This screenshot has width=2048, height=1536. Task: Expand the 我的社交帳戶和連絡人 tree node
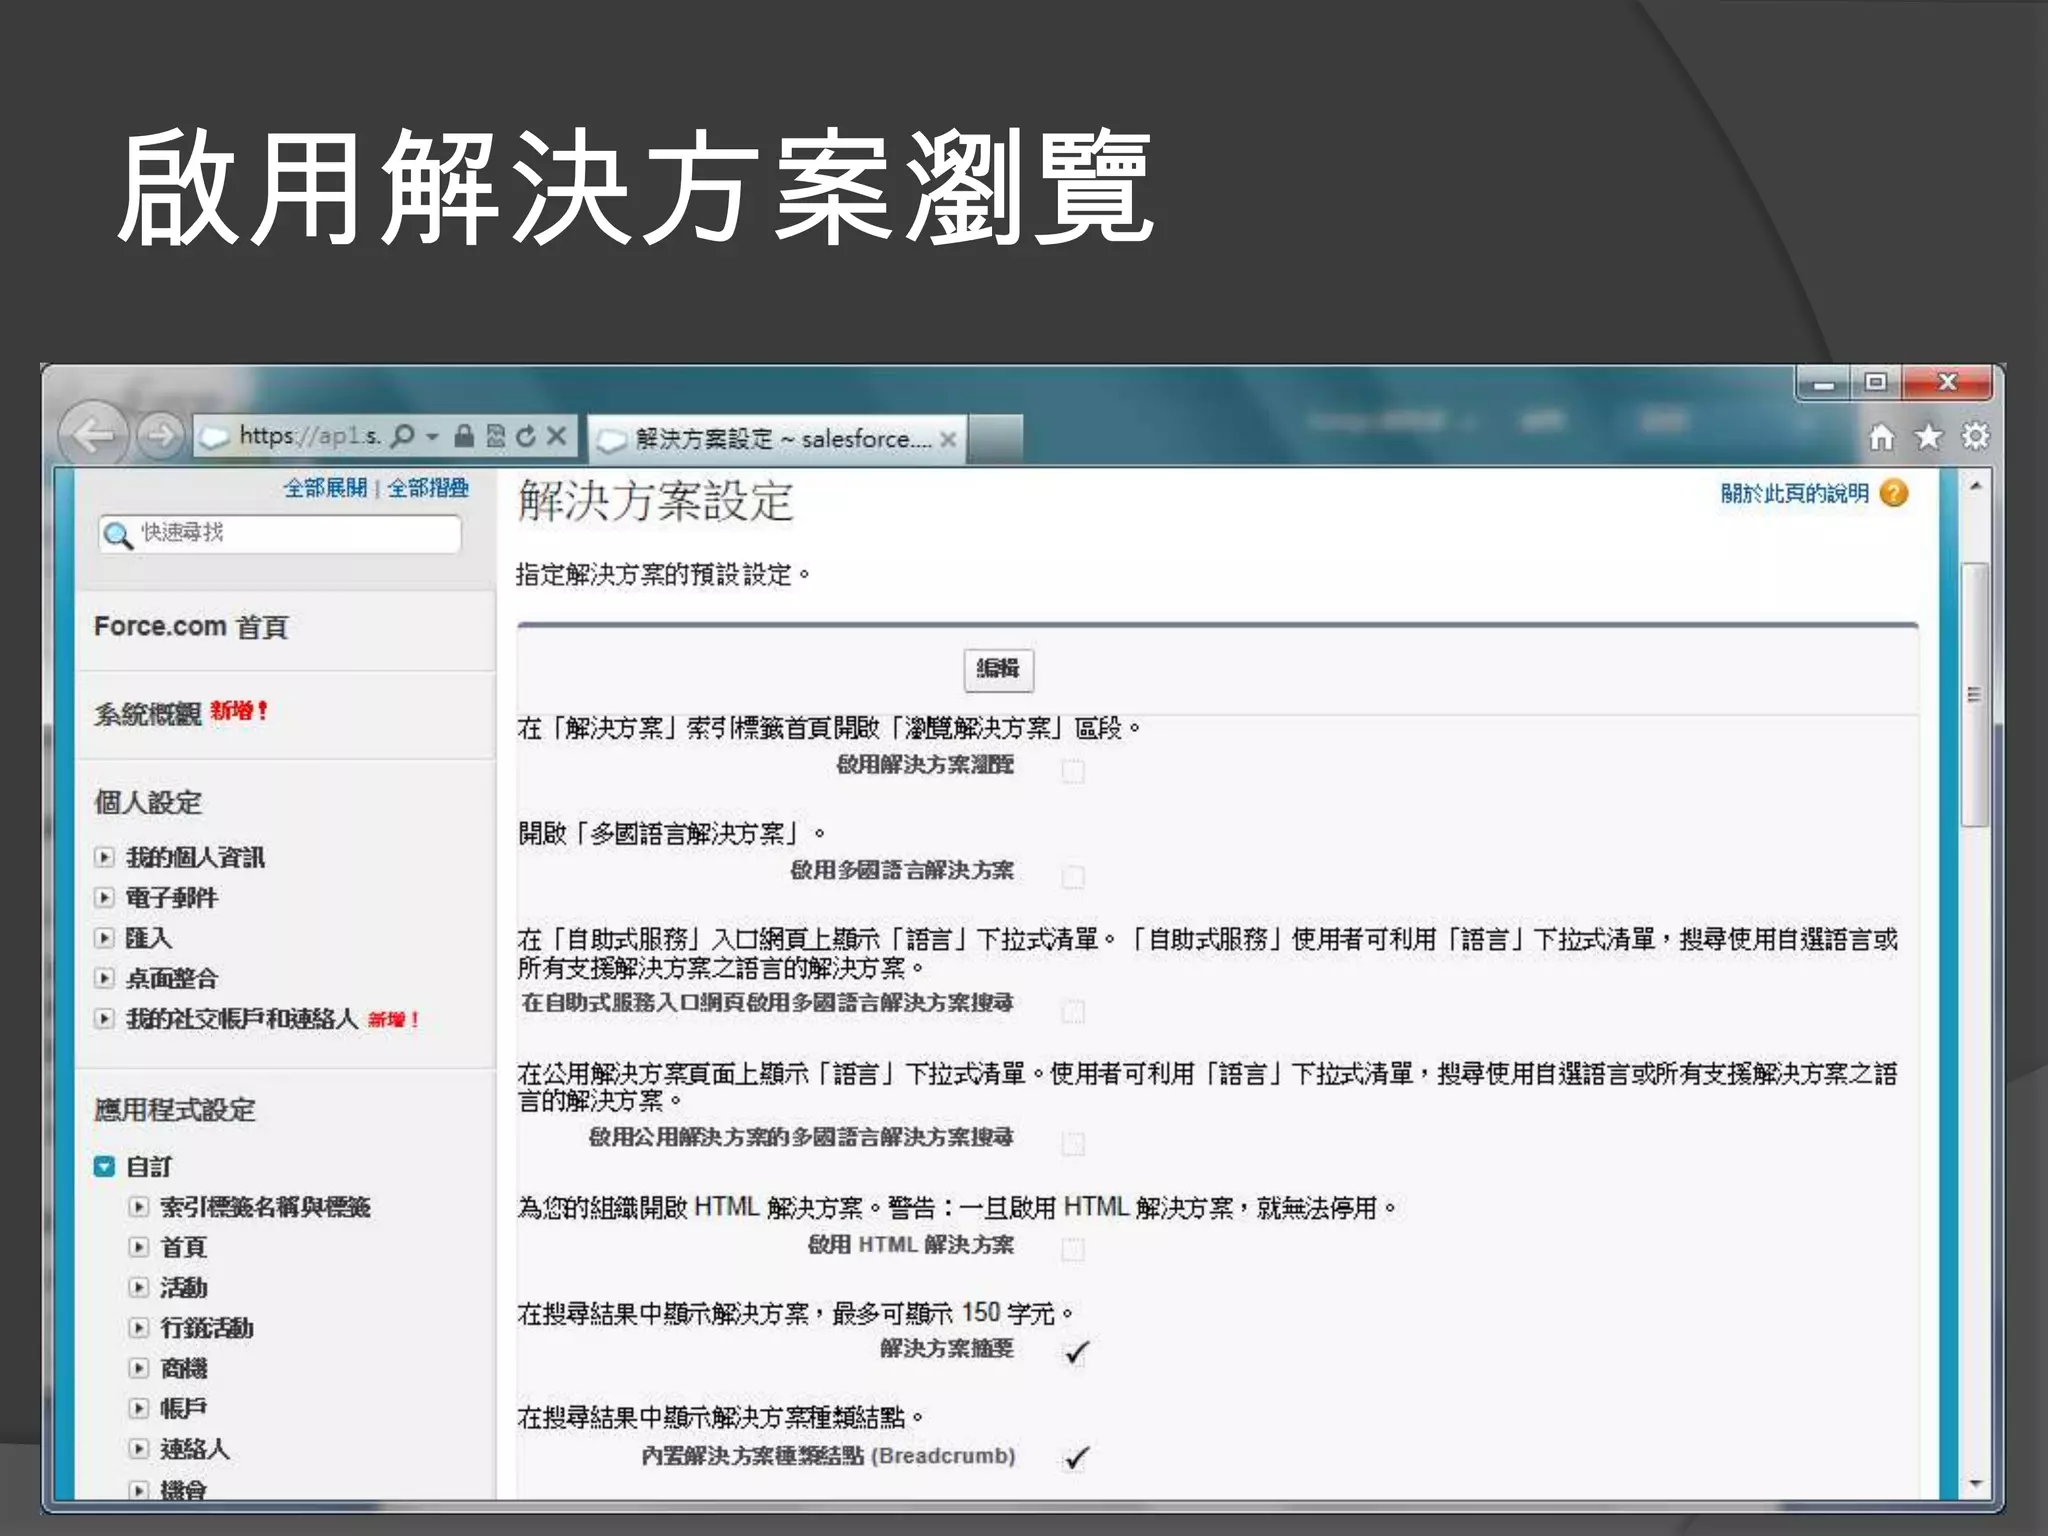click(x=104, y=1019)
